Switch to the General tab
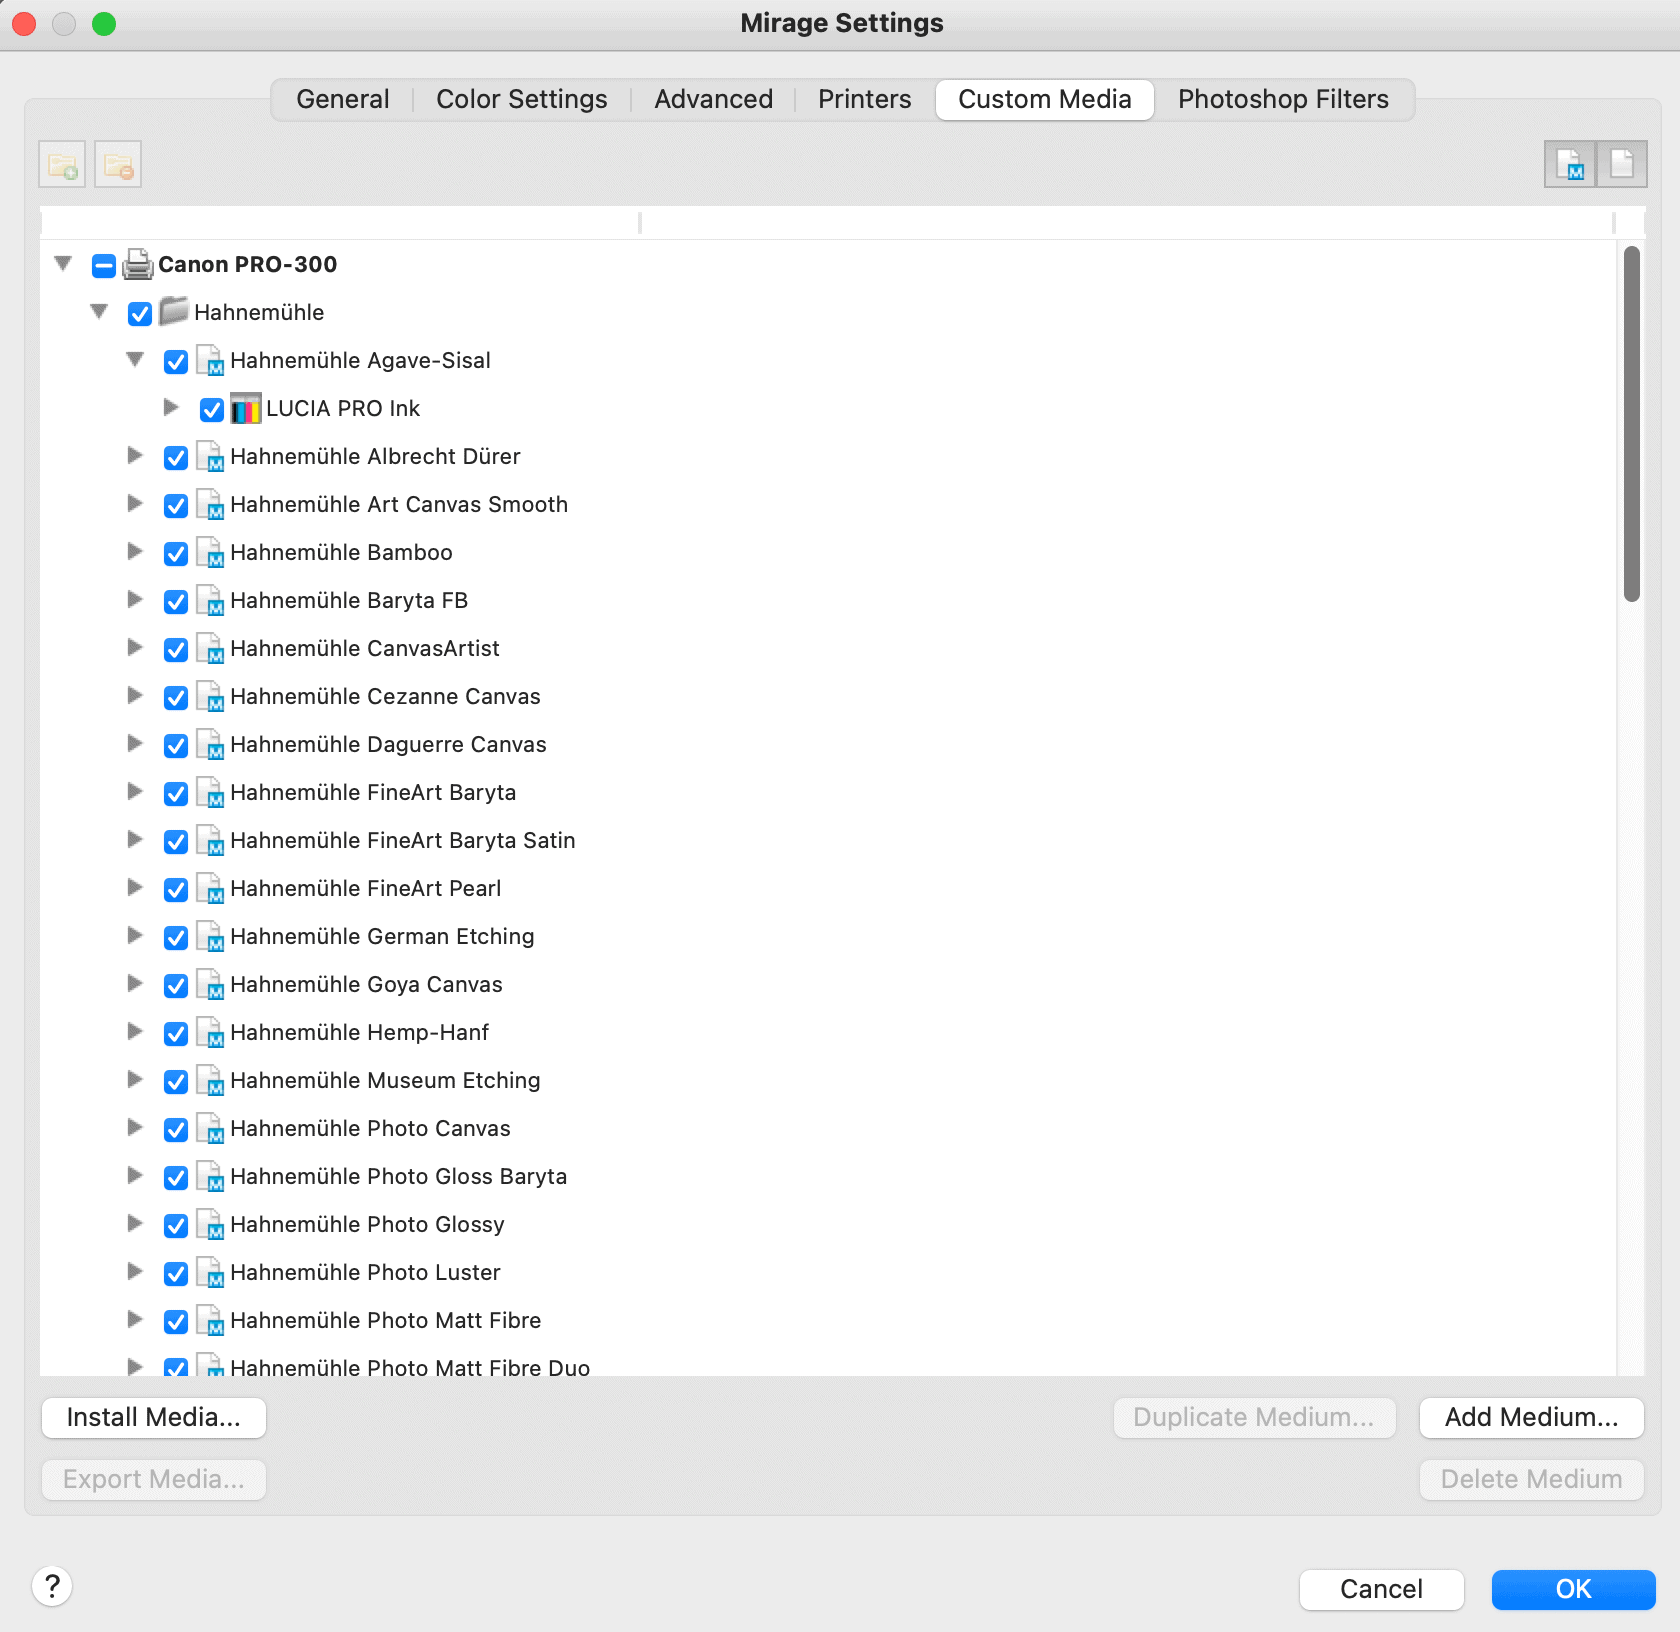This screenshot has height=1632, width=1680. coord(343,99)
